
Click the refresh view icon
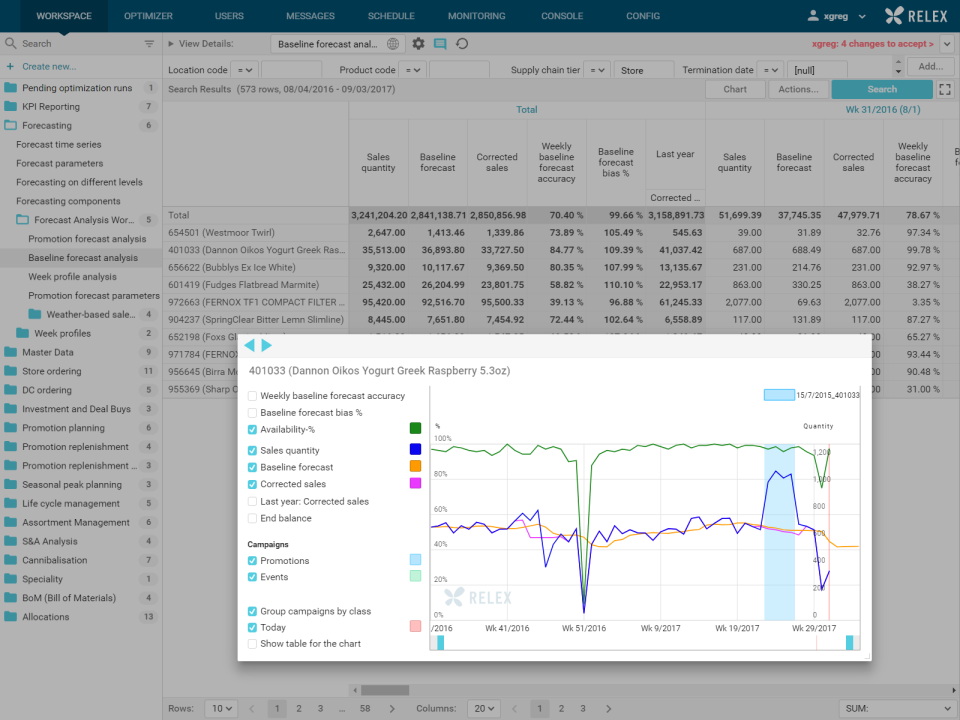(x=462, y=44)
